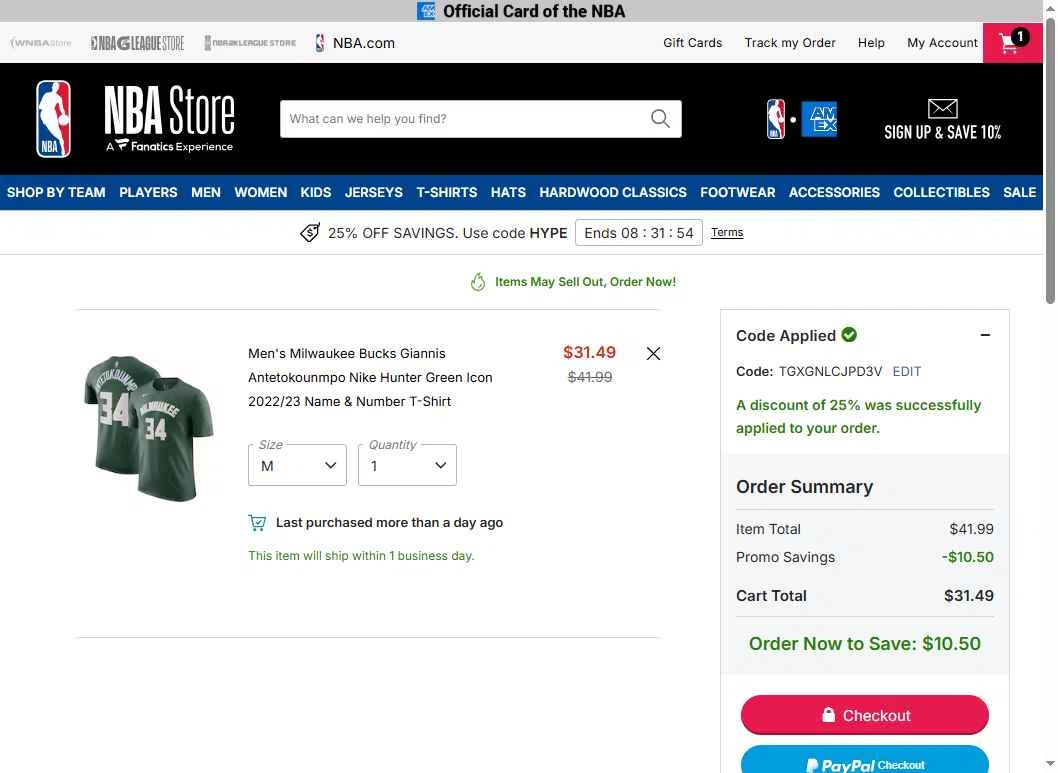The image size is (1058, 773).
Task: Open the NBA G League Store logo
Action: pos(137,43)
